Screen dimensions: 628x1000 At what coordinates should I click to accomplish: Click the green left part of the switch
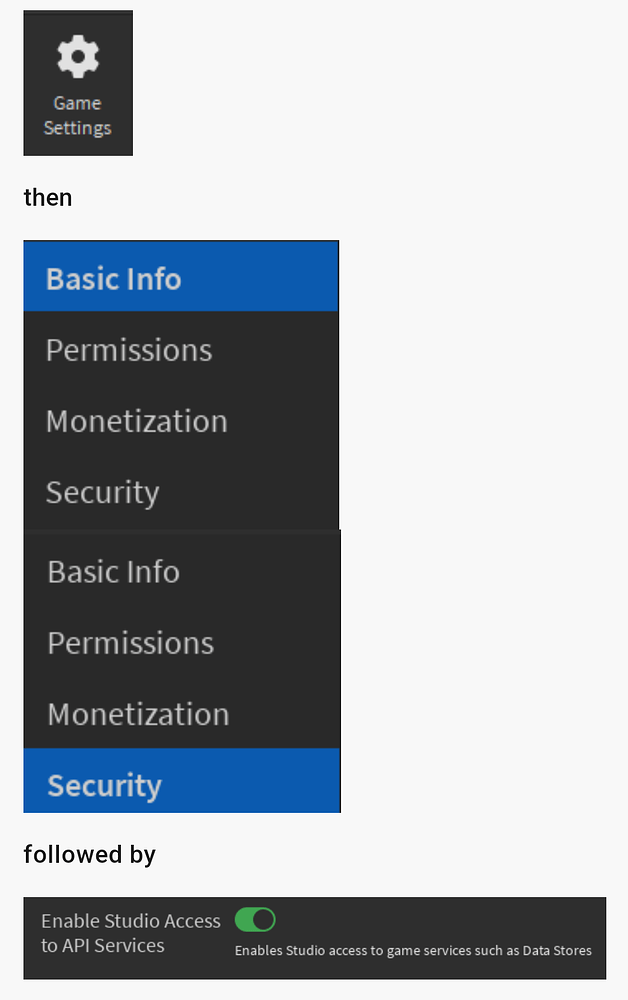coord(244,920)
